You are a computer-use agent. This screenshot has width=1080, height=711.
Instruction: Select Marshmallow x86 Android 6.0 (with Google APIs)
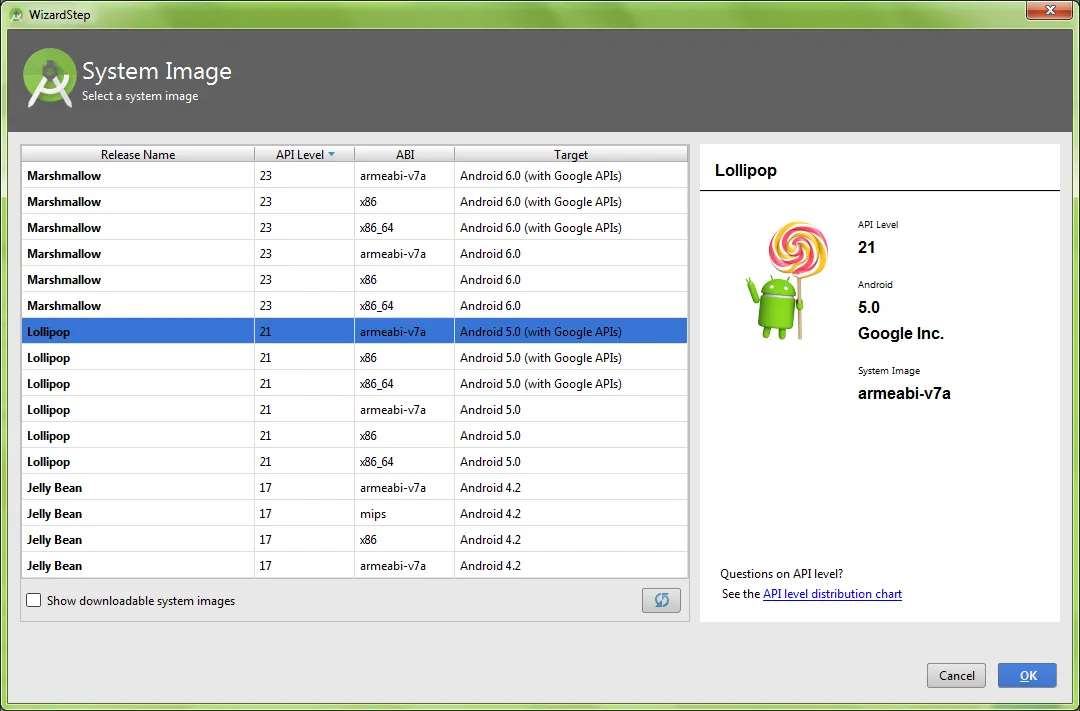point(355,202)
